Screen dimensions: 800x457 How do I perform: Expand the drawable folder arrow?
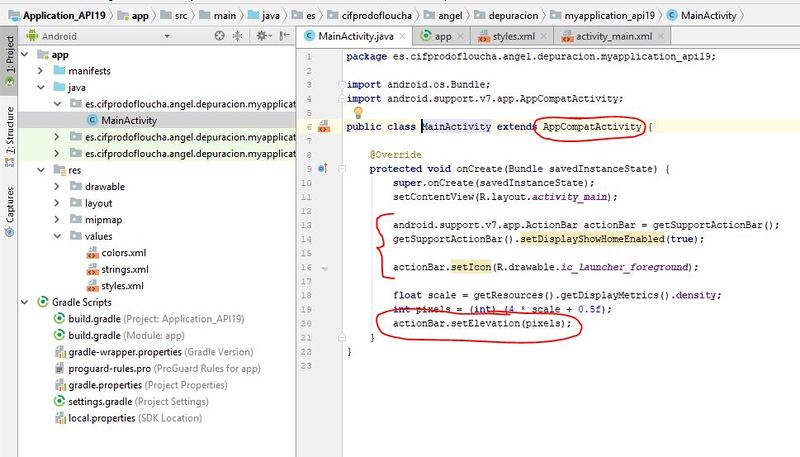pos(57,187)
